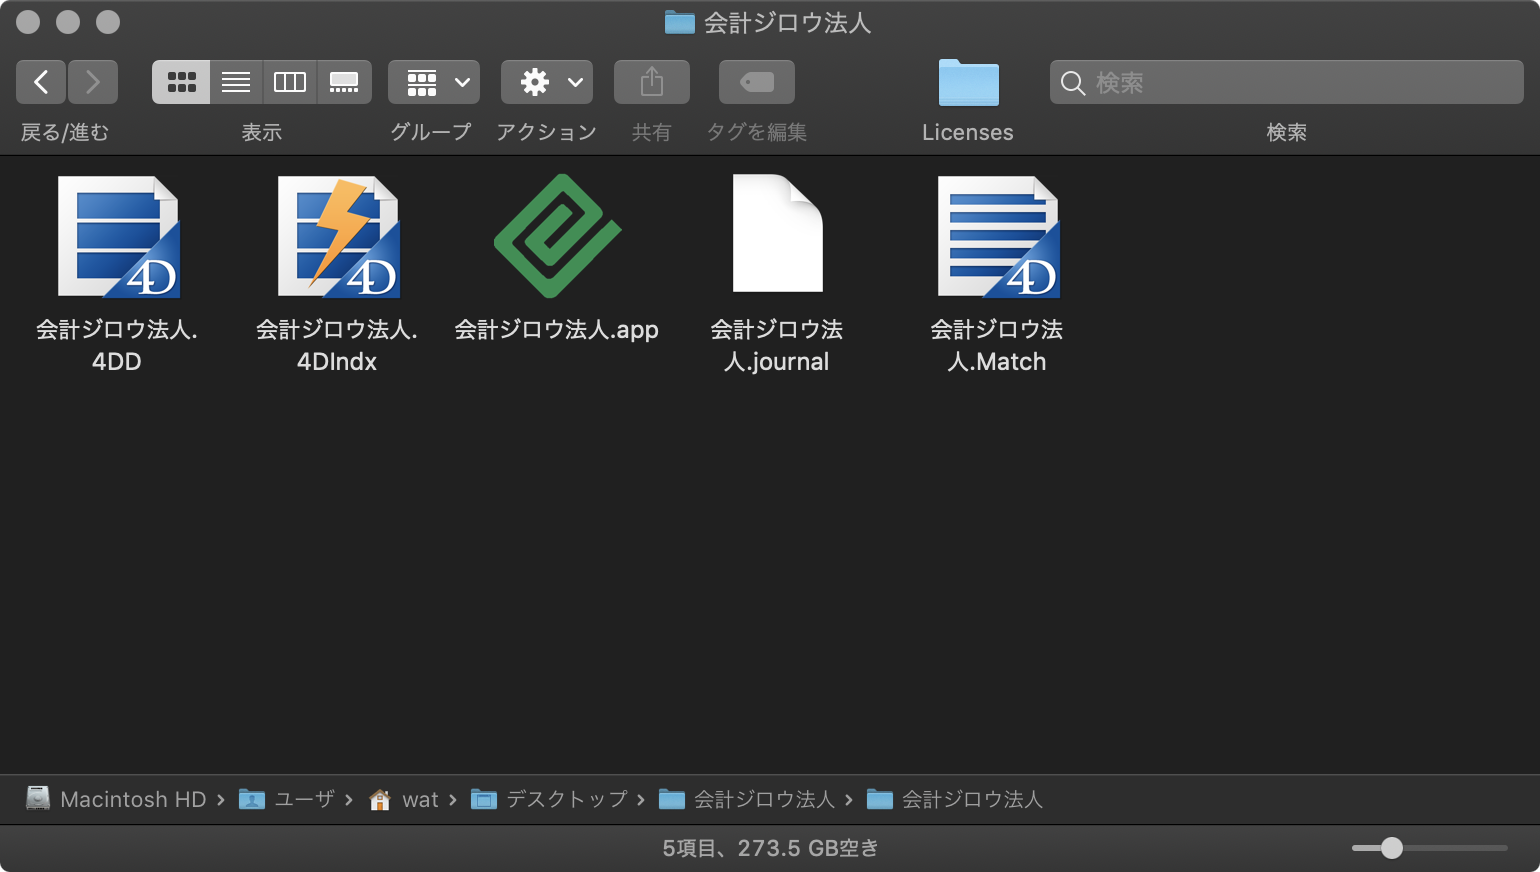
Task: Click the Edit Tags toolbar button
Action: tap(757, 82)
